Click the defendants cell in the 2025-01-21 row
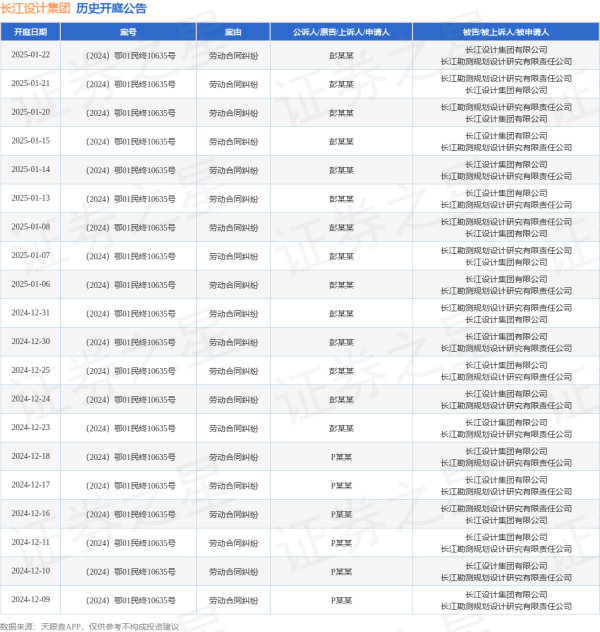The width and height of the screenshot is (600, 632). pyautogui.click(x=506, y=84)
